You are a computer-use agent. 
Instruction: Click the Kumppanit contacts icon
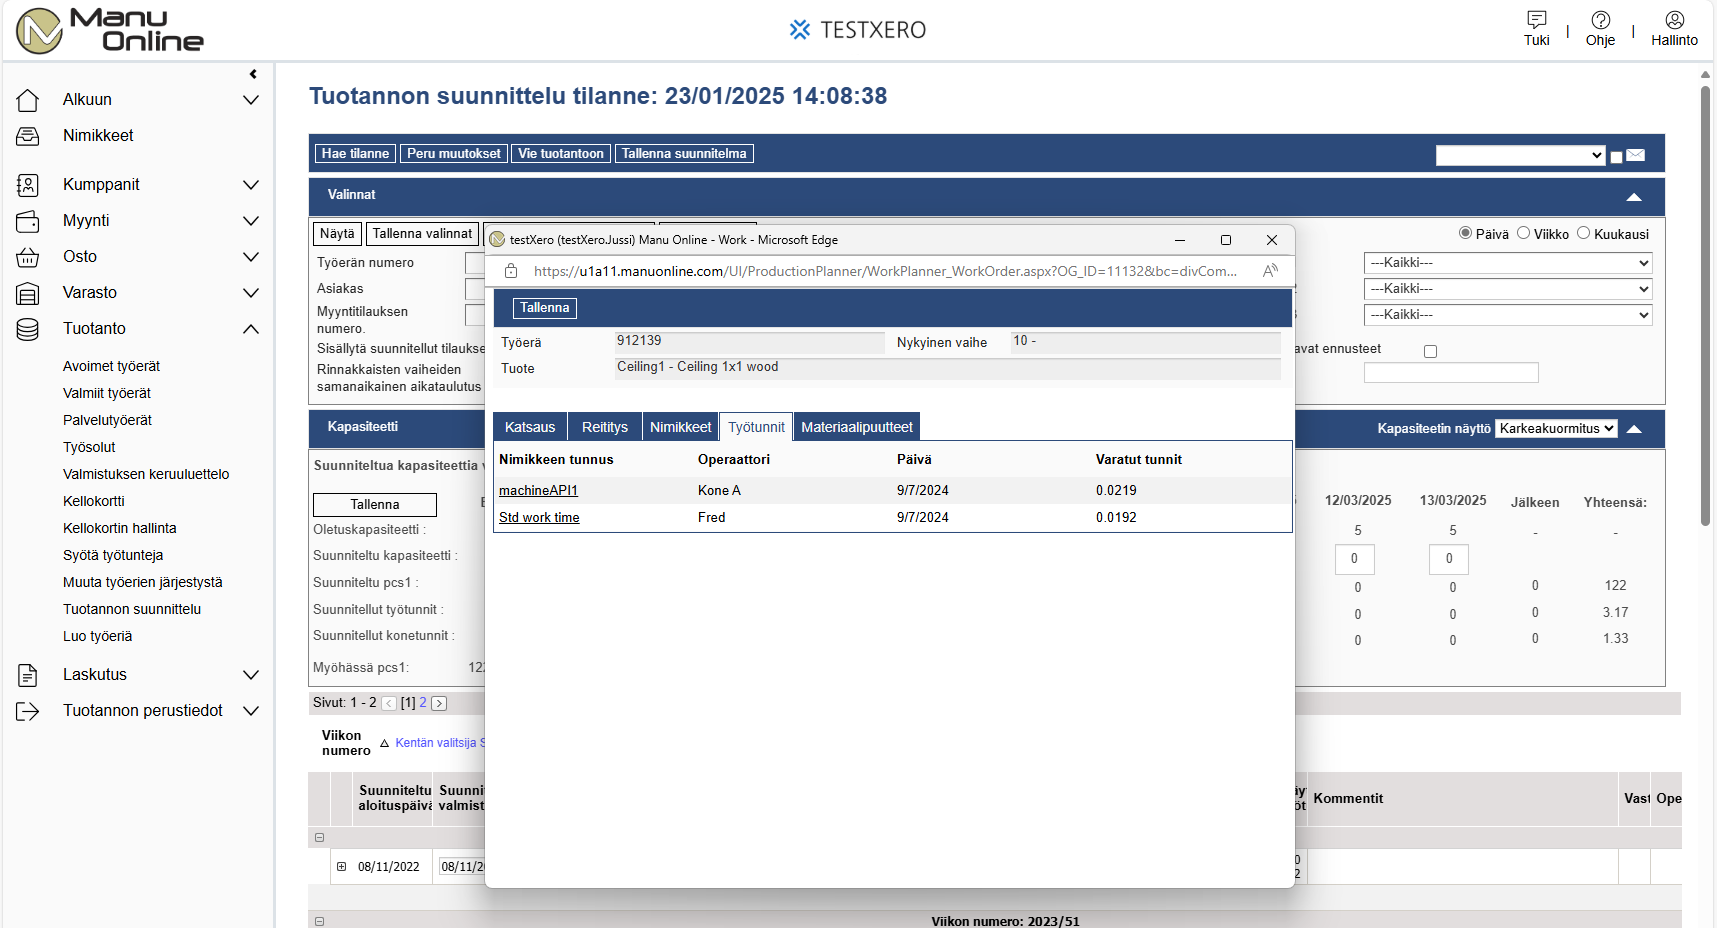pos(28,185)
